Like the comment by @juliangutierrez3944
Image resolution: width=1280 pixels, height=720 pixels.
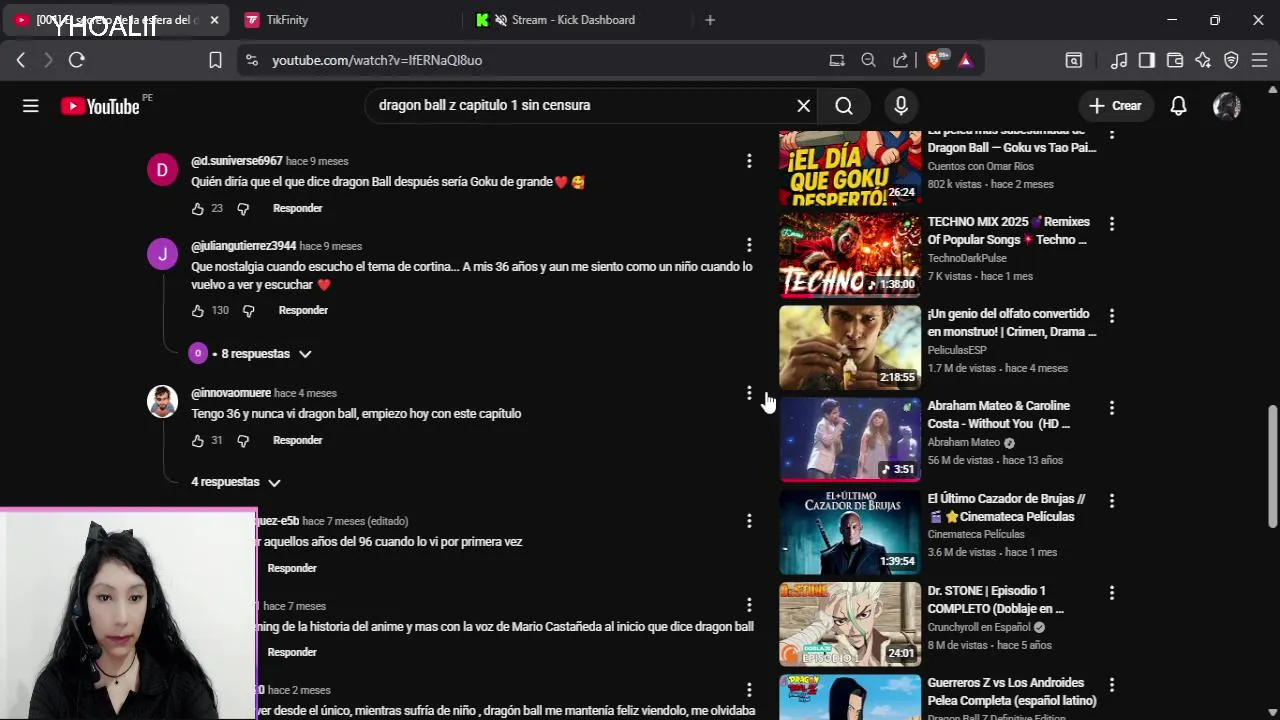point(197,310)
